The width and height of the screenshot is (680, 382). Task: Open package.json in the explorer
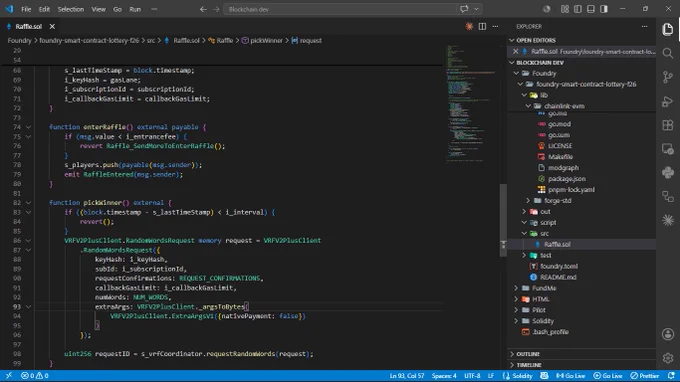[566, 179]
